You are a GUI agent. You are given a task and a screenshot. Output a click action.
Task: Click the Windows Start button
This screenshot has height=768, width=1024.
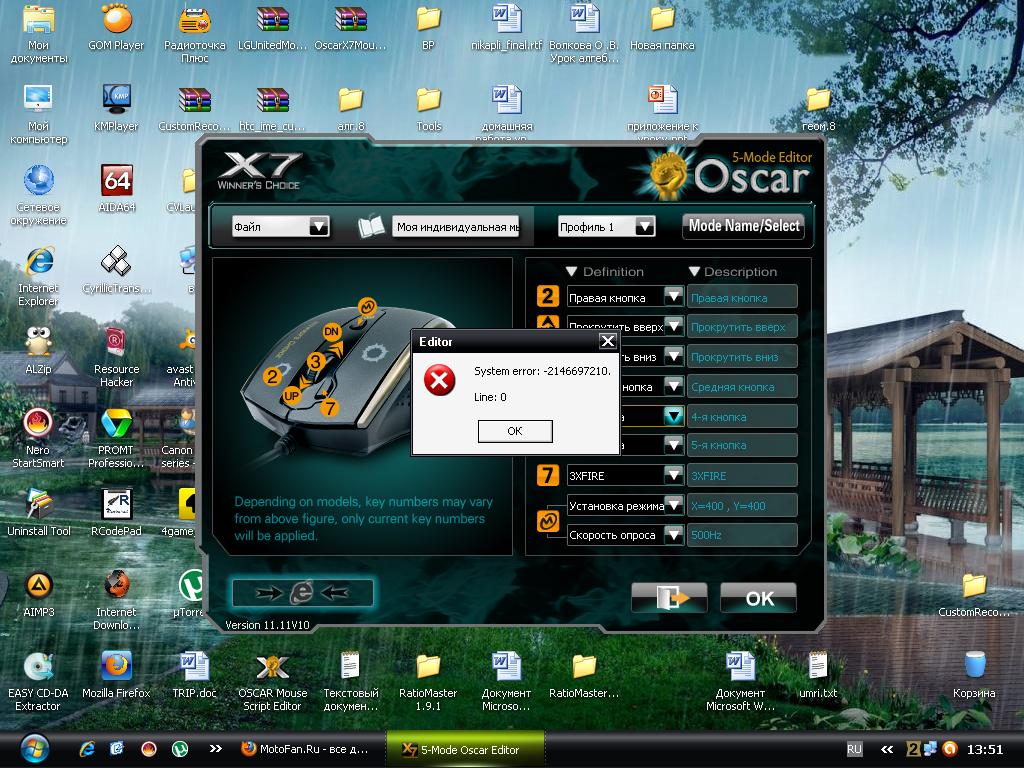pyautogui.click(x=34, y=749)
